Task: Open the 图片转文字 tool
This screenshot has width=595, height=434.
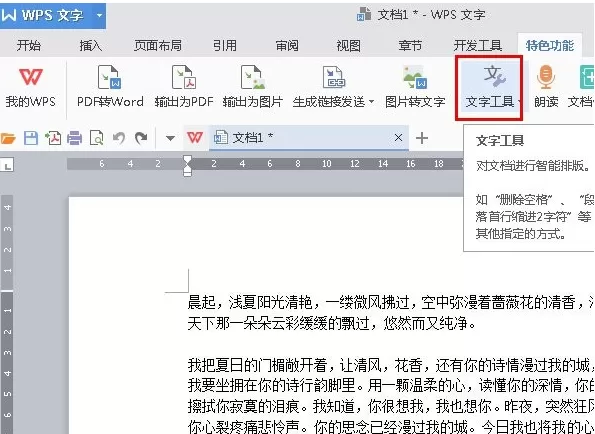Action: point(415,86)
